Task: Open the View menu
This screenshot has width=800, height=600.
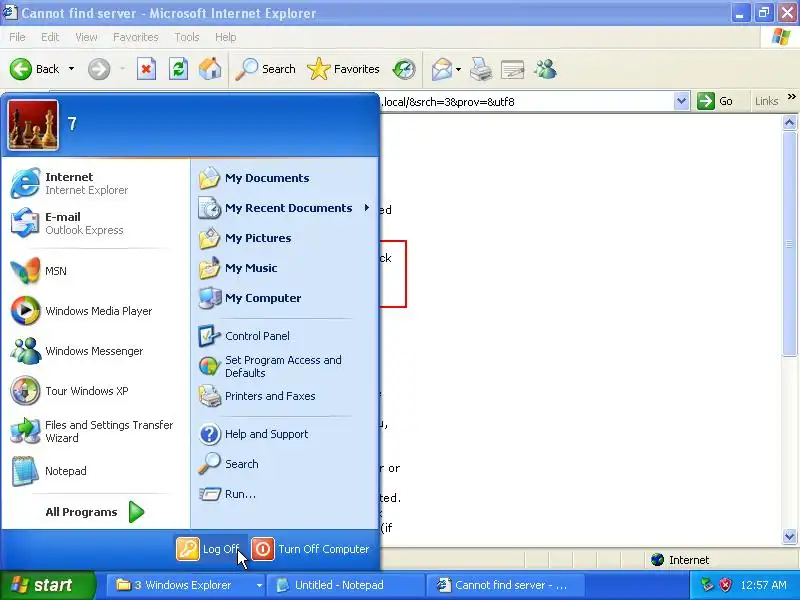Action: pyautogui.click(x=86, y=37)
